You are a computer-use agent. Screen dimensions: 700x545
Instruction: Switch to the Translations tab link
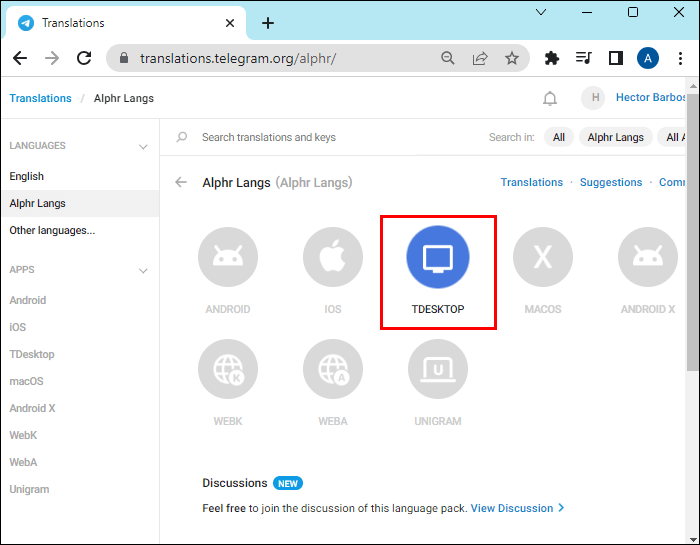coord(531,182)
